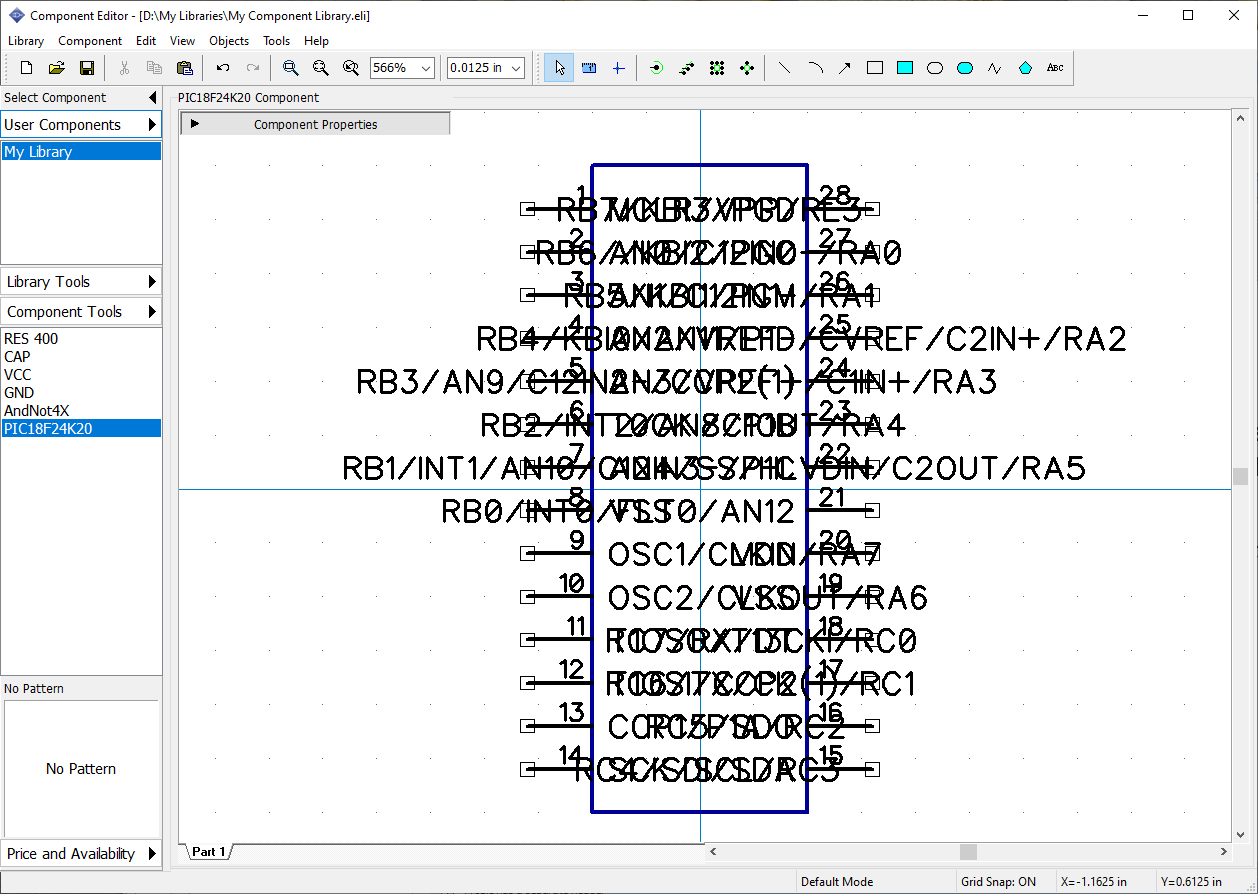
Task: Expand the User Components list
Action: click(152, 124)
